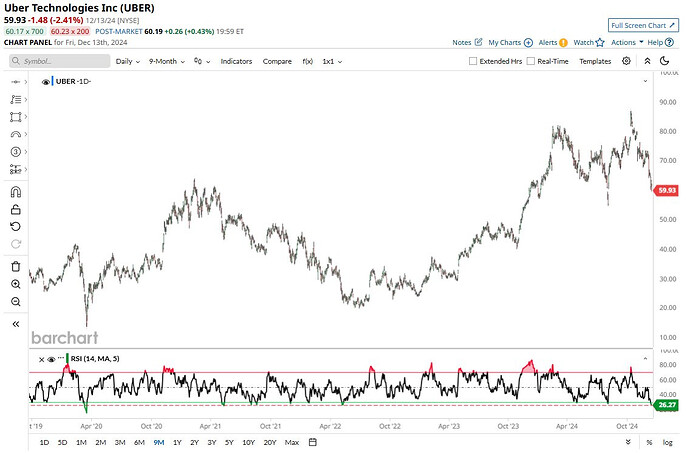Open the Daily frequency dropdown

pos(126,61)
